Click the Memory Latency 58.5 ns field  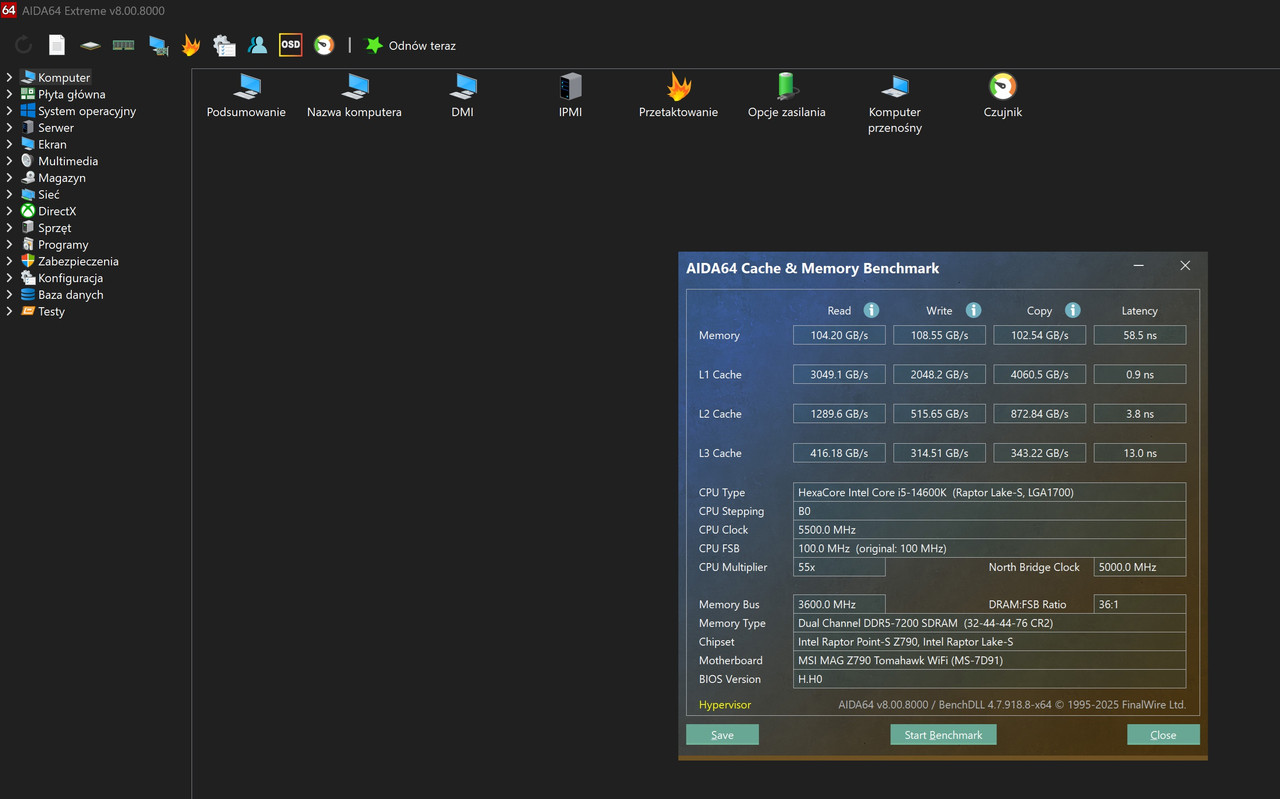pos(1140,335)
